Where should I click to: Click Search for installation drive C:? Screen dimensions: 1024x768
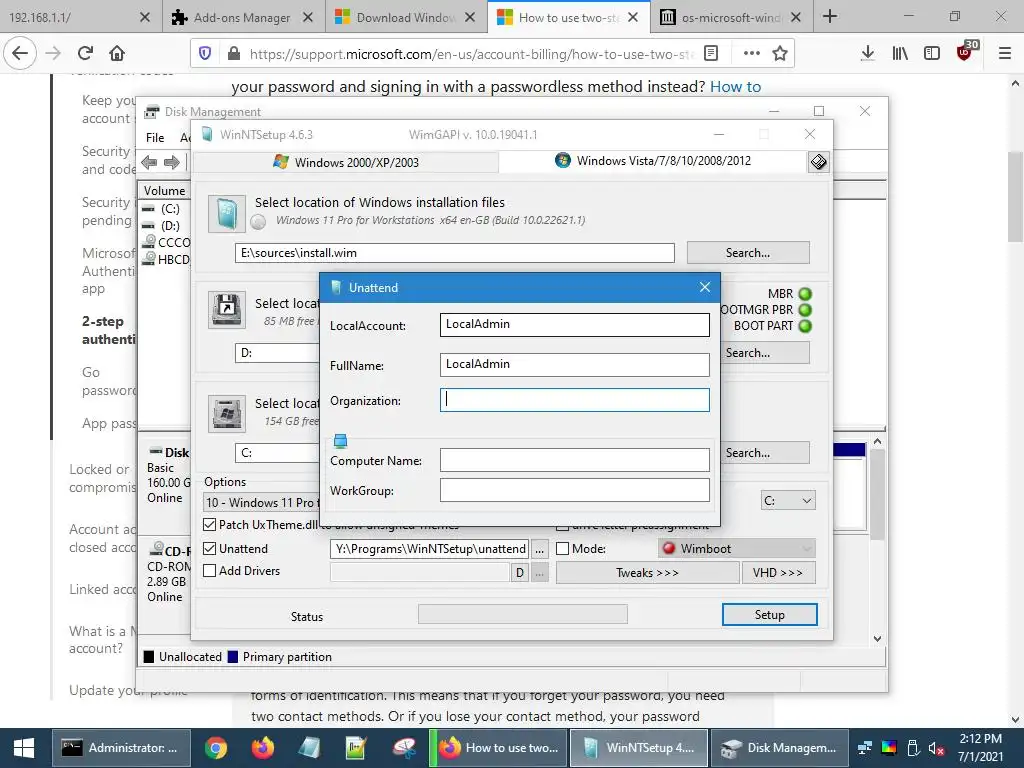pos(765,453)
